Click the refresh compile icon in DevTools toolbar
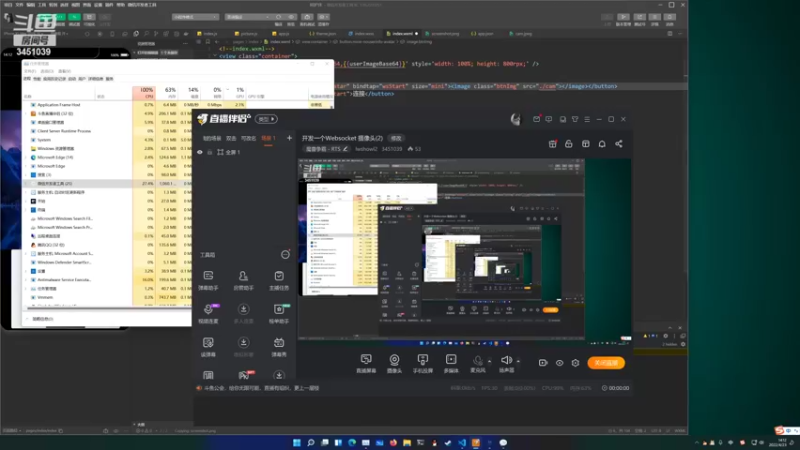Image resolution: width=800 pixels, height=450 pixels. 279,17
